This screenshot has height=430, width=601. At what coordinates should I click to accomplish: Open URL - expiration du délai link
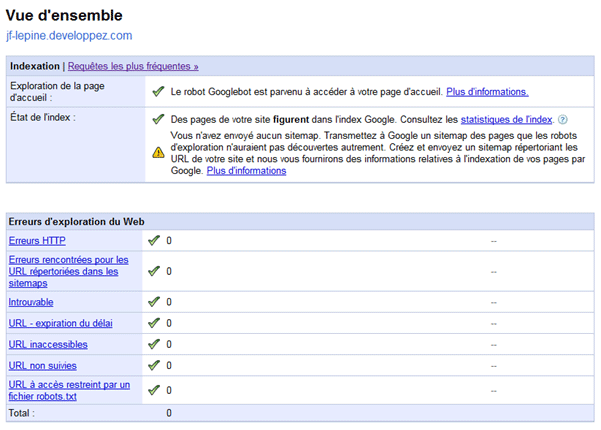[x=64, y=323]
